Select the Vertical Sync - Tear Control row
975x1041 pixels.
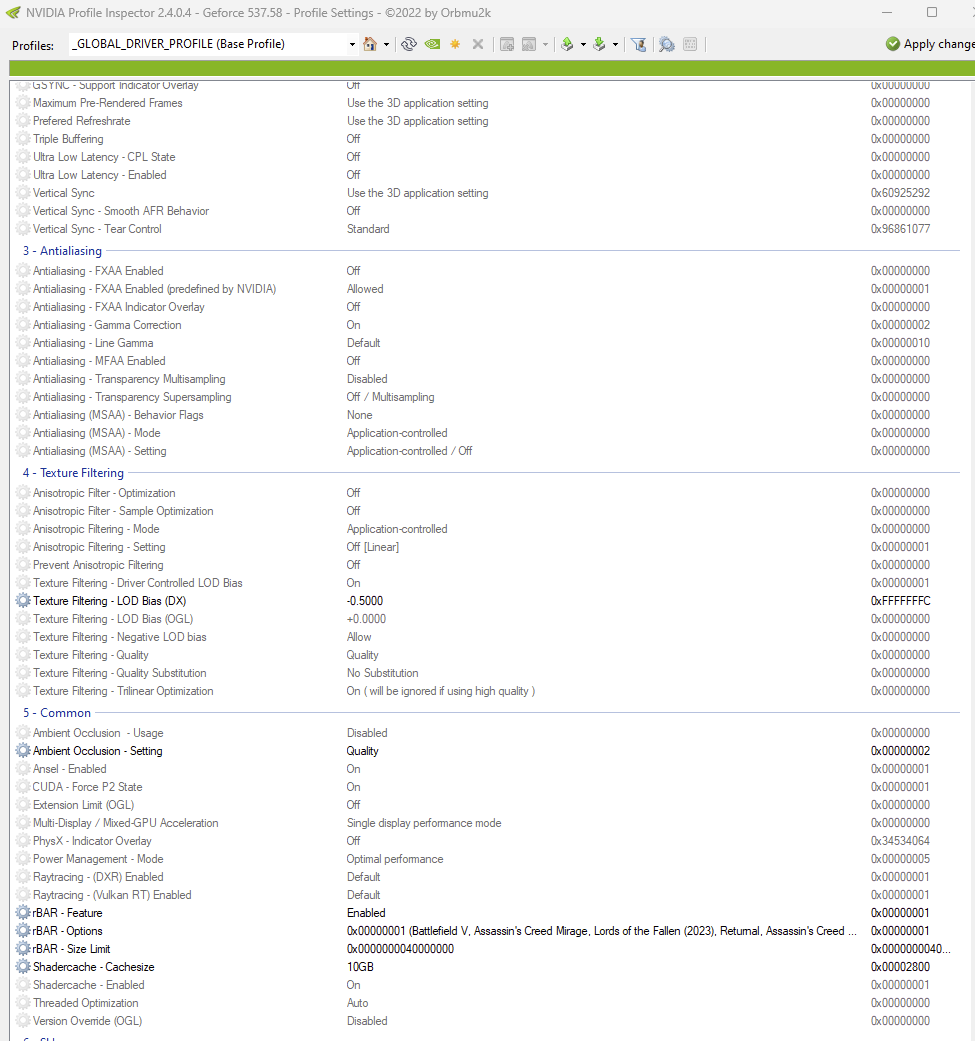pos(487,228)
